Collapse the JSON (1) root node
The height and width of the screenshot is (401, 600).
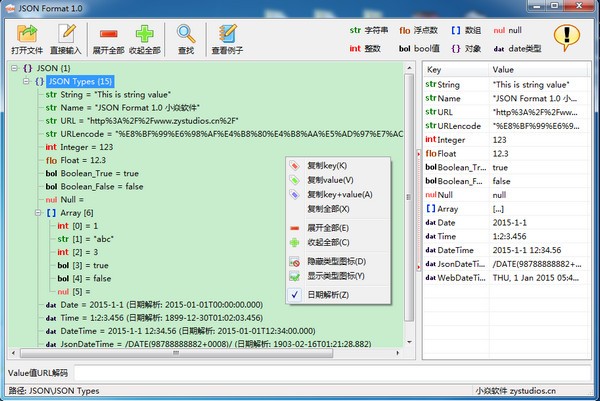click(x=15, y=68)
